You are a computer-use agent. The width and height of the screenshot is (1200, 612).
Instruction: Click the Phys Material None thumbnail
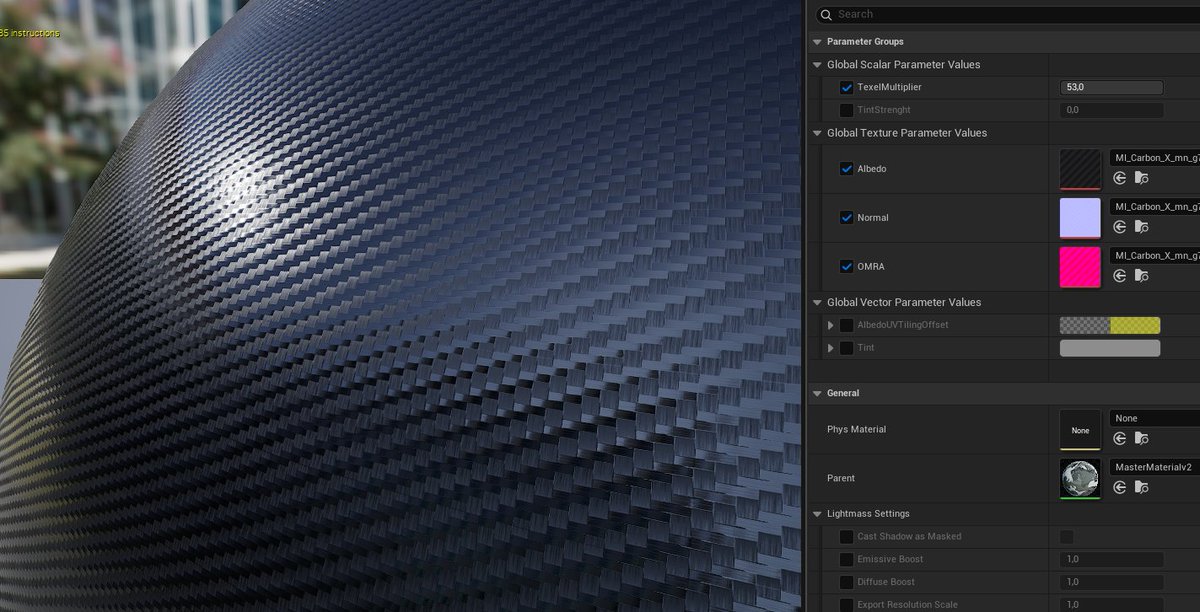click(x=1080, y=430)
